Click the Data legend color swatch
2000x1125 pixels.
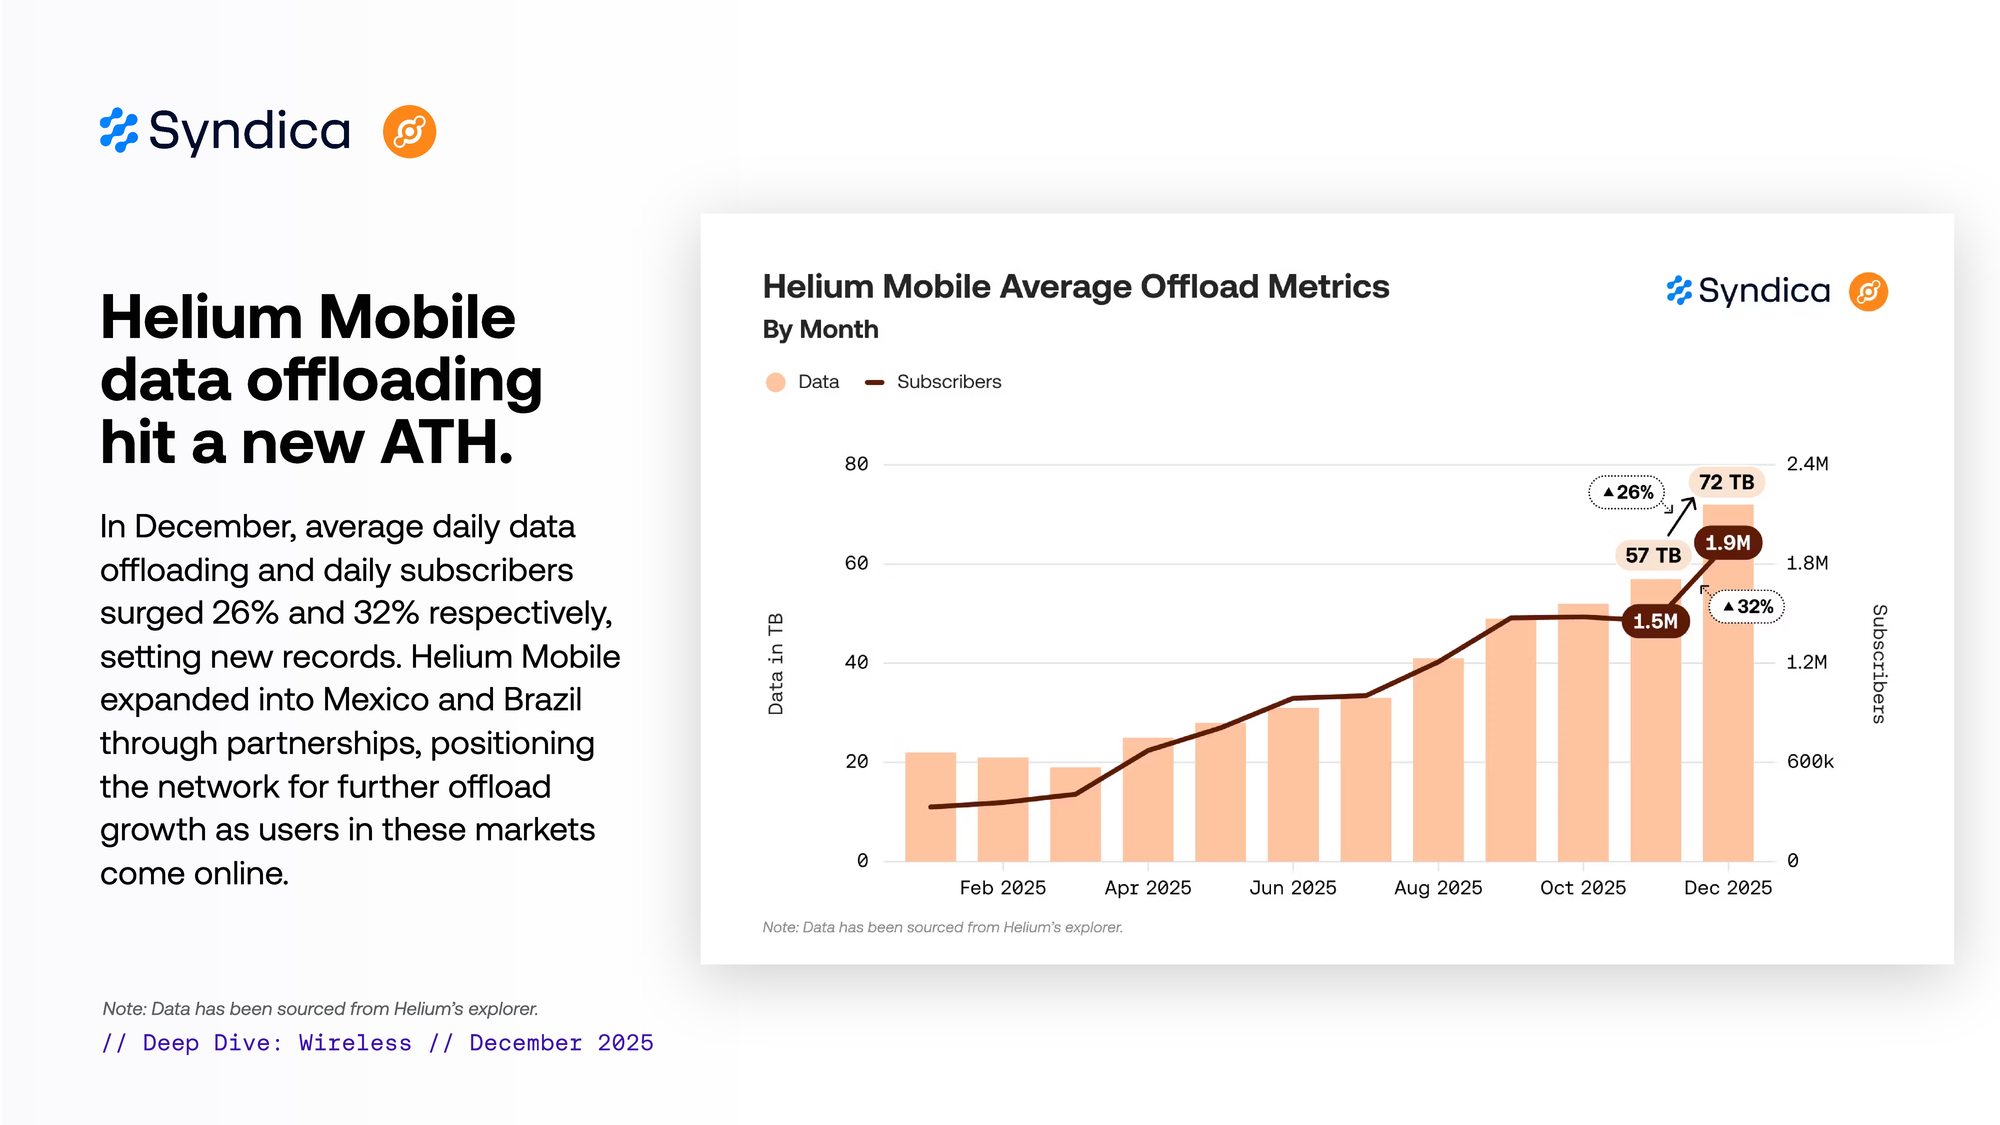(775, 382)
